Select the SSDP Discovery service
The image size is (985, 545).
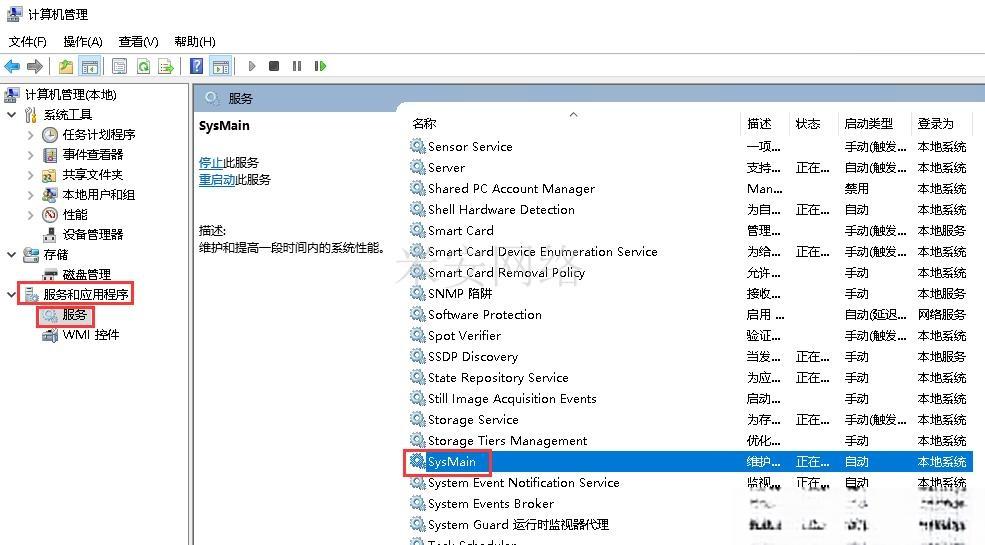pos(690,357)
